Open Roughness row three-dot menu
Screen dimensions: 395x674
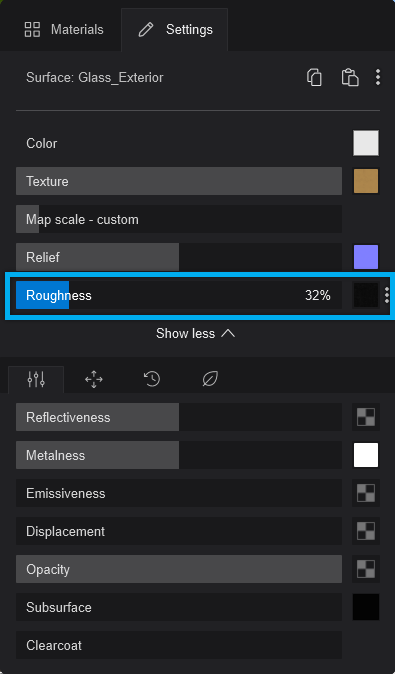point(387,295)
